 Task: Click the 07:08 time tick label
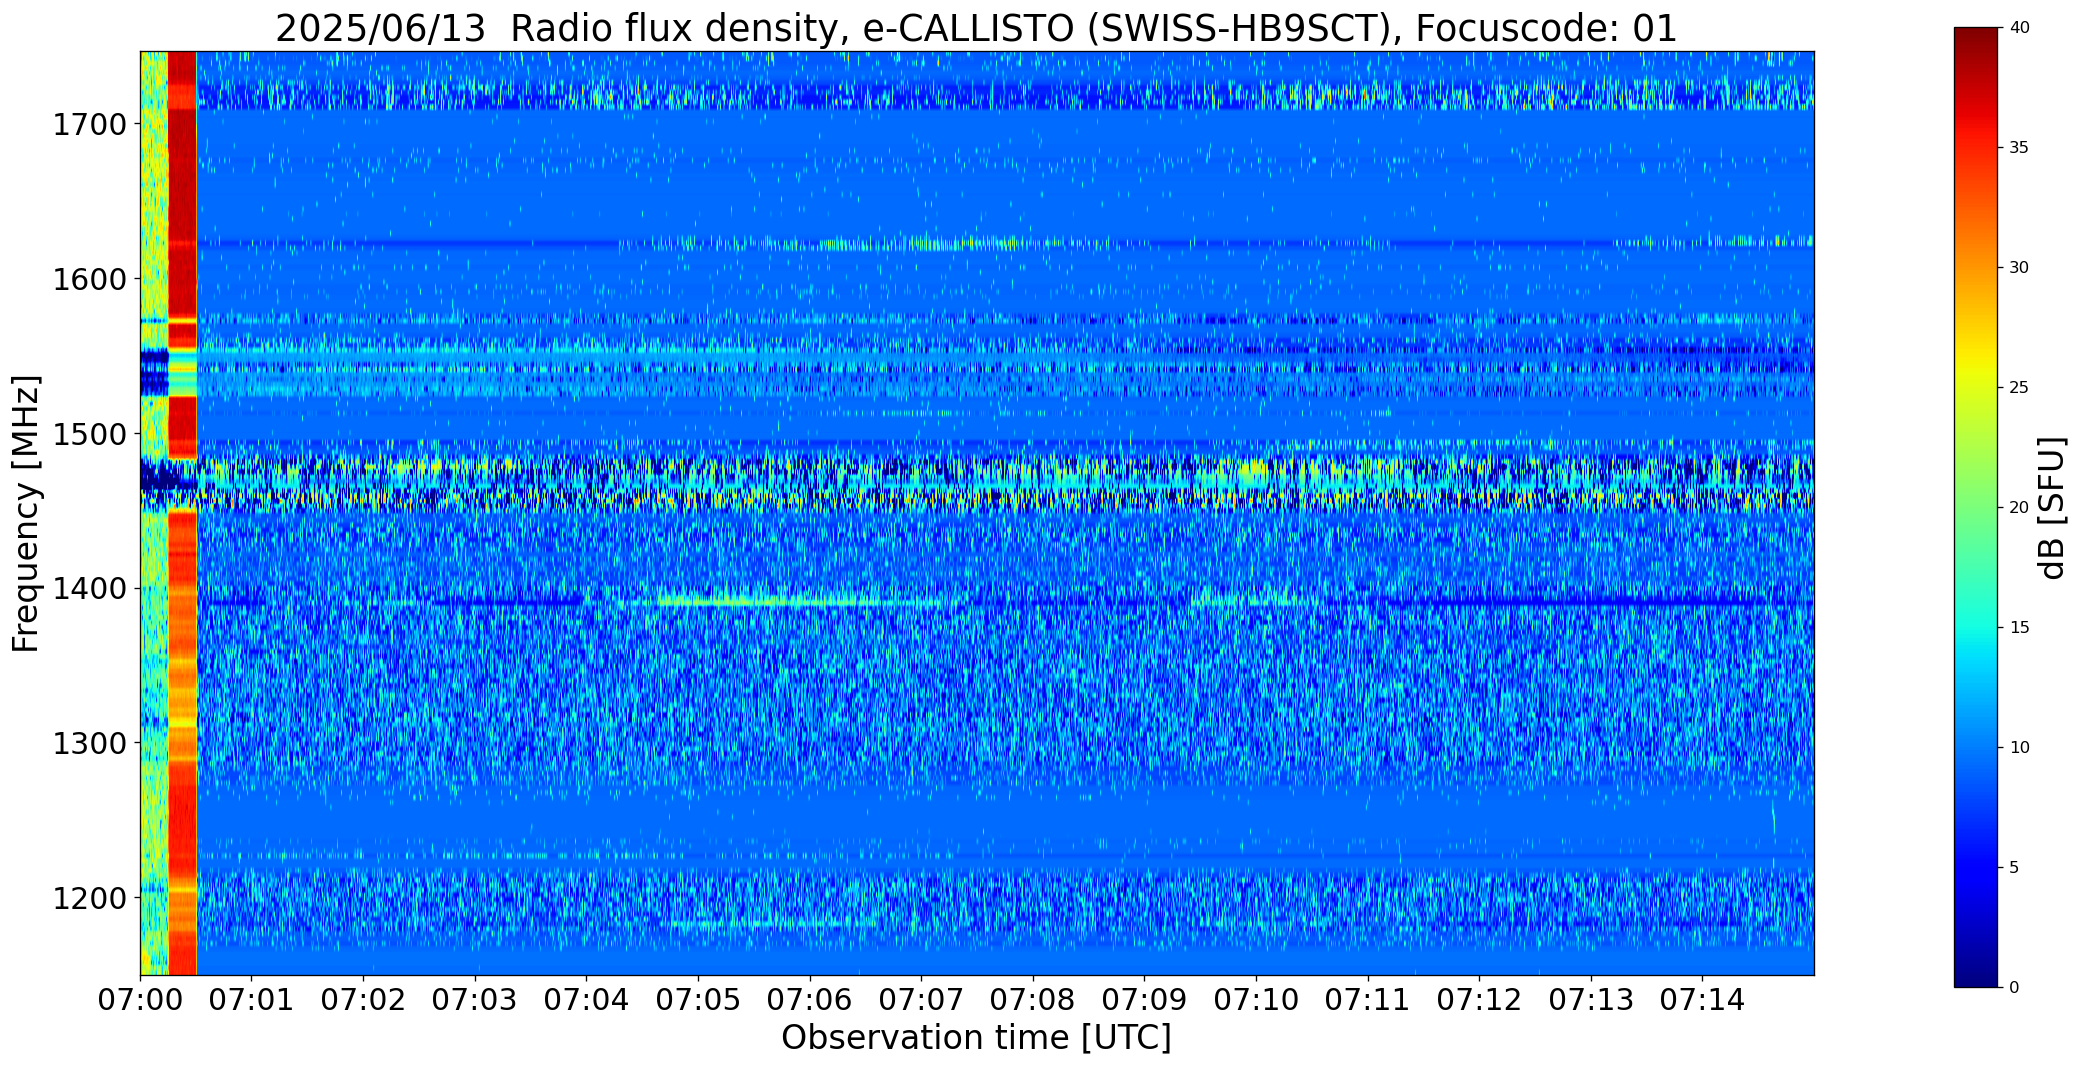[x=1033, y=1000]
